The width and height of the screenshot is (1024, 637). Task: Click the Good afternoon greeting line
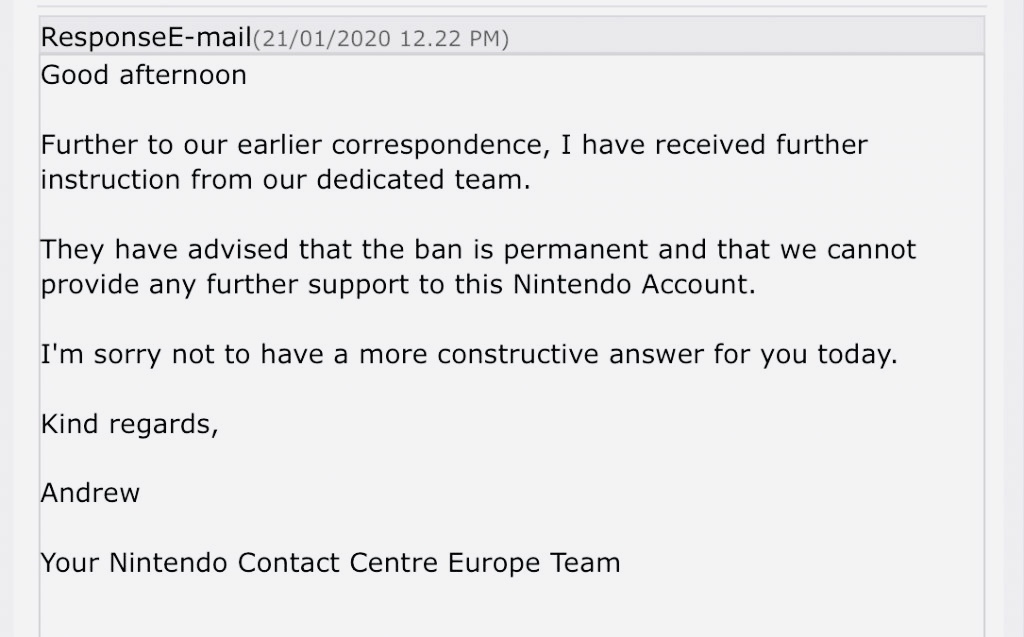click(x=144, y=74)
